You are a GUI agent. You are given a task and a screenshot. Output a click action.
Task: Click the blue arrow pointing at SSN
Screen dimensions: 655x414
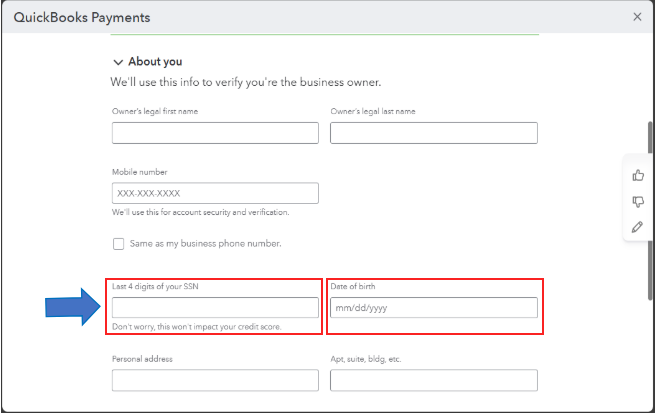[73, 311]
